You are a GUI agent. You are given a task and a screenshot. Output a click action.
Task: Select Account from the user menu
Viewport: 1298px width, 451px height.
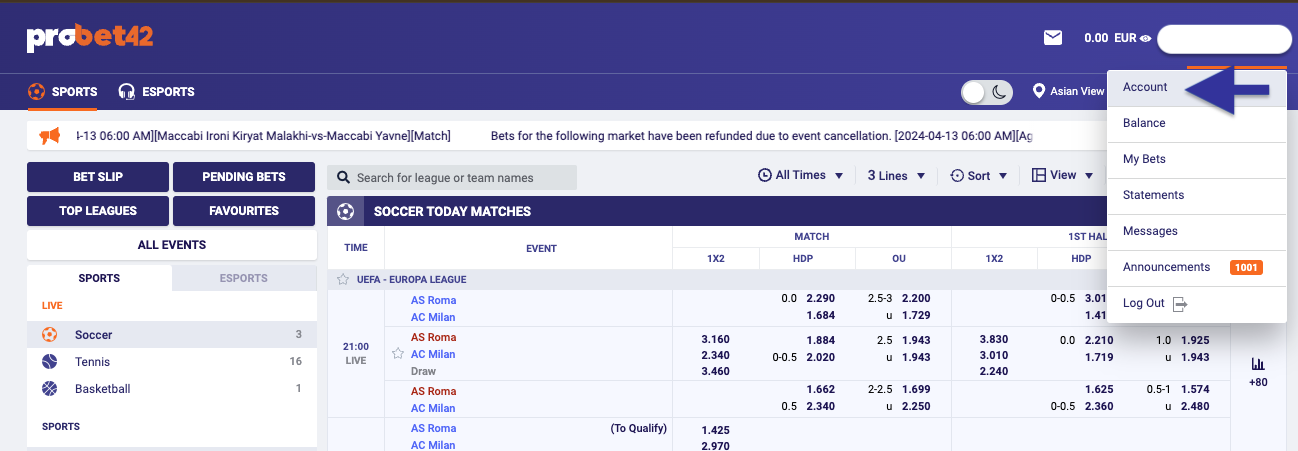click(x=1145, y=87)
